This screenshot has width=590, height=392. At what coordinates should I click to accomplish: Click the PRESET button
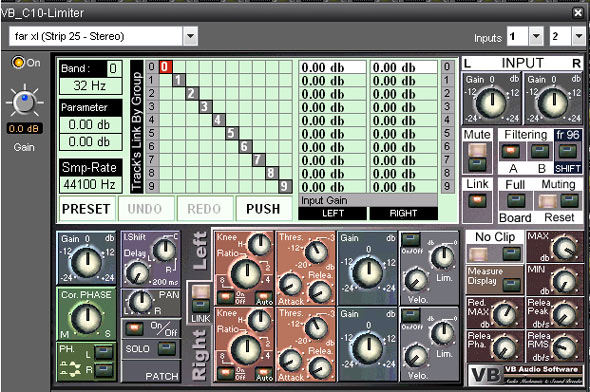click(x=87, y=209)
